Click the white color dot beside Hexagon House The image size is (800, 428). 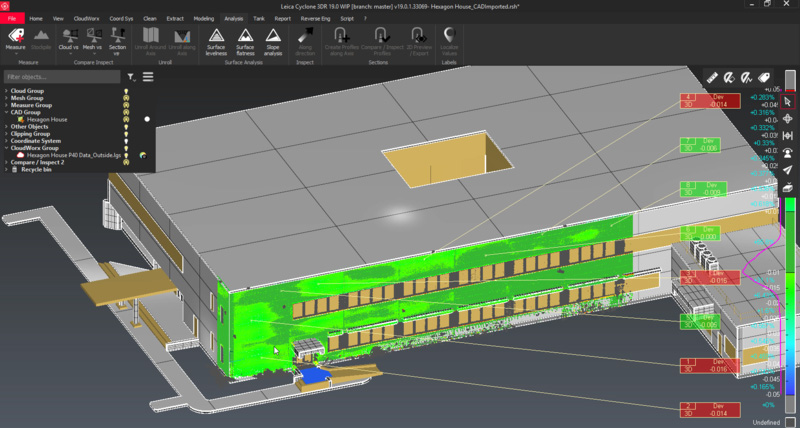tap(147, 119)
